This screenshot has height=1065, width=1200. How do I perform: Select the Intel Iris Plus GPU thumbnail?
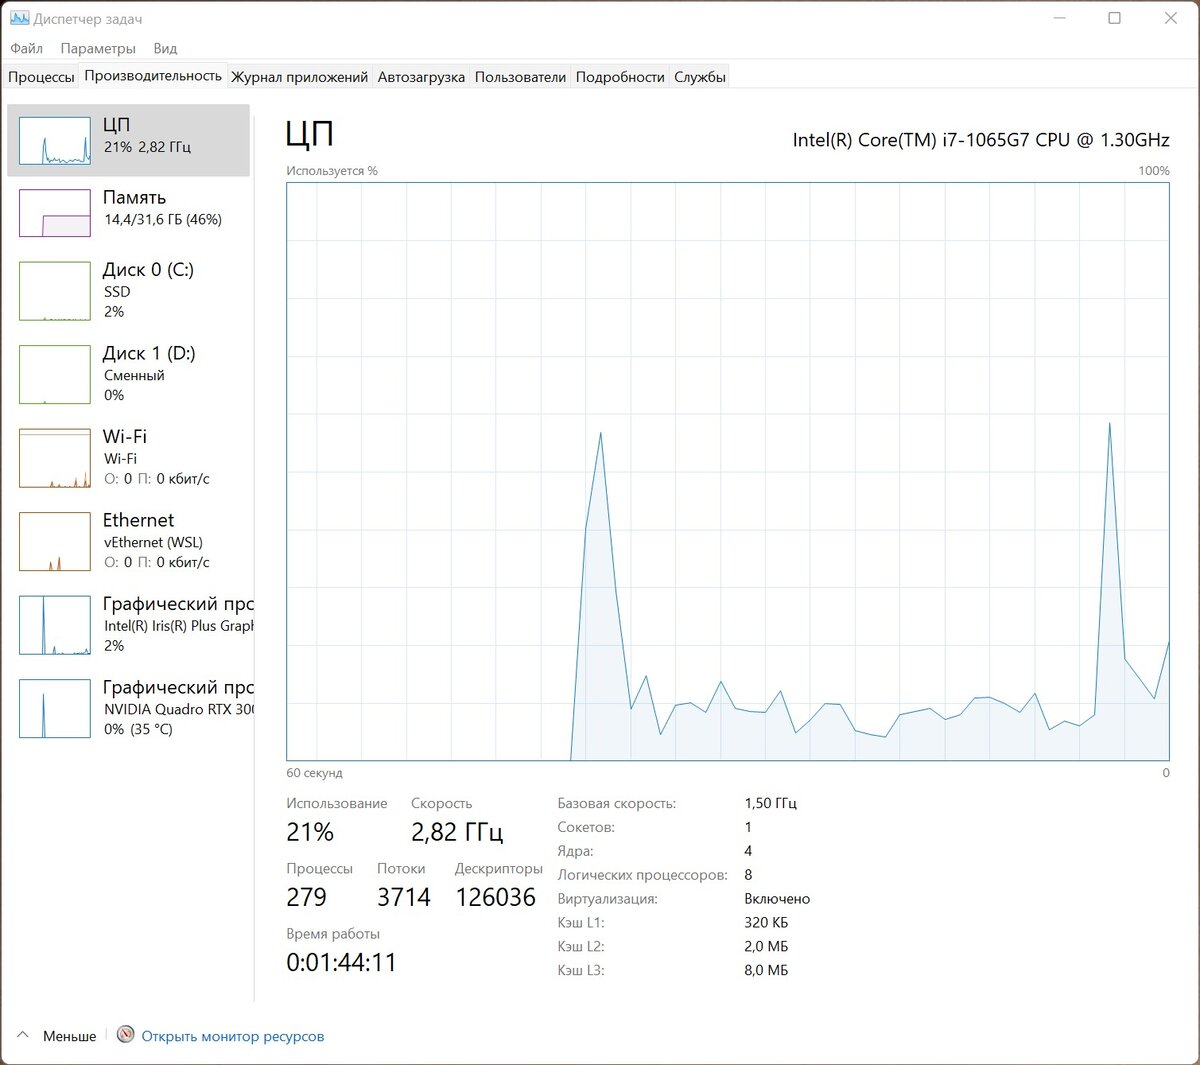[55, 625]
